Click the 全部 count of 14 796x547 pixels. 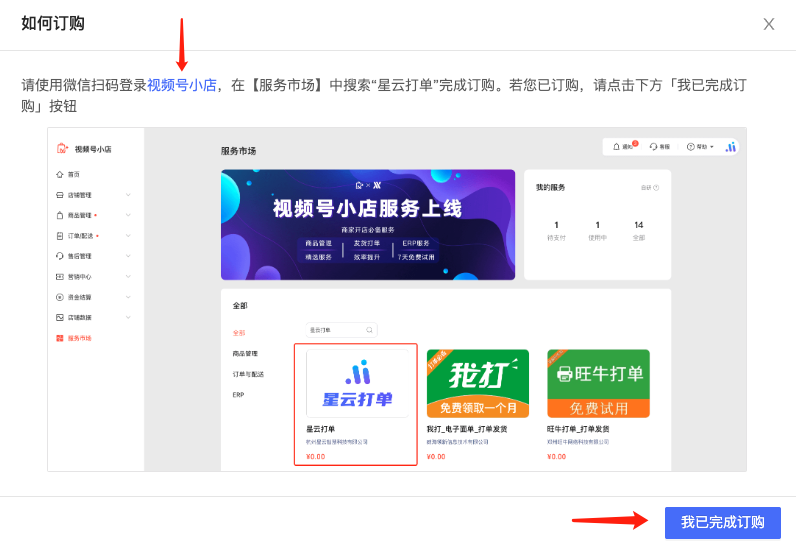pyautogui.click(x=639, y=225)
